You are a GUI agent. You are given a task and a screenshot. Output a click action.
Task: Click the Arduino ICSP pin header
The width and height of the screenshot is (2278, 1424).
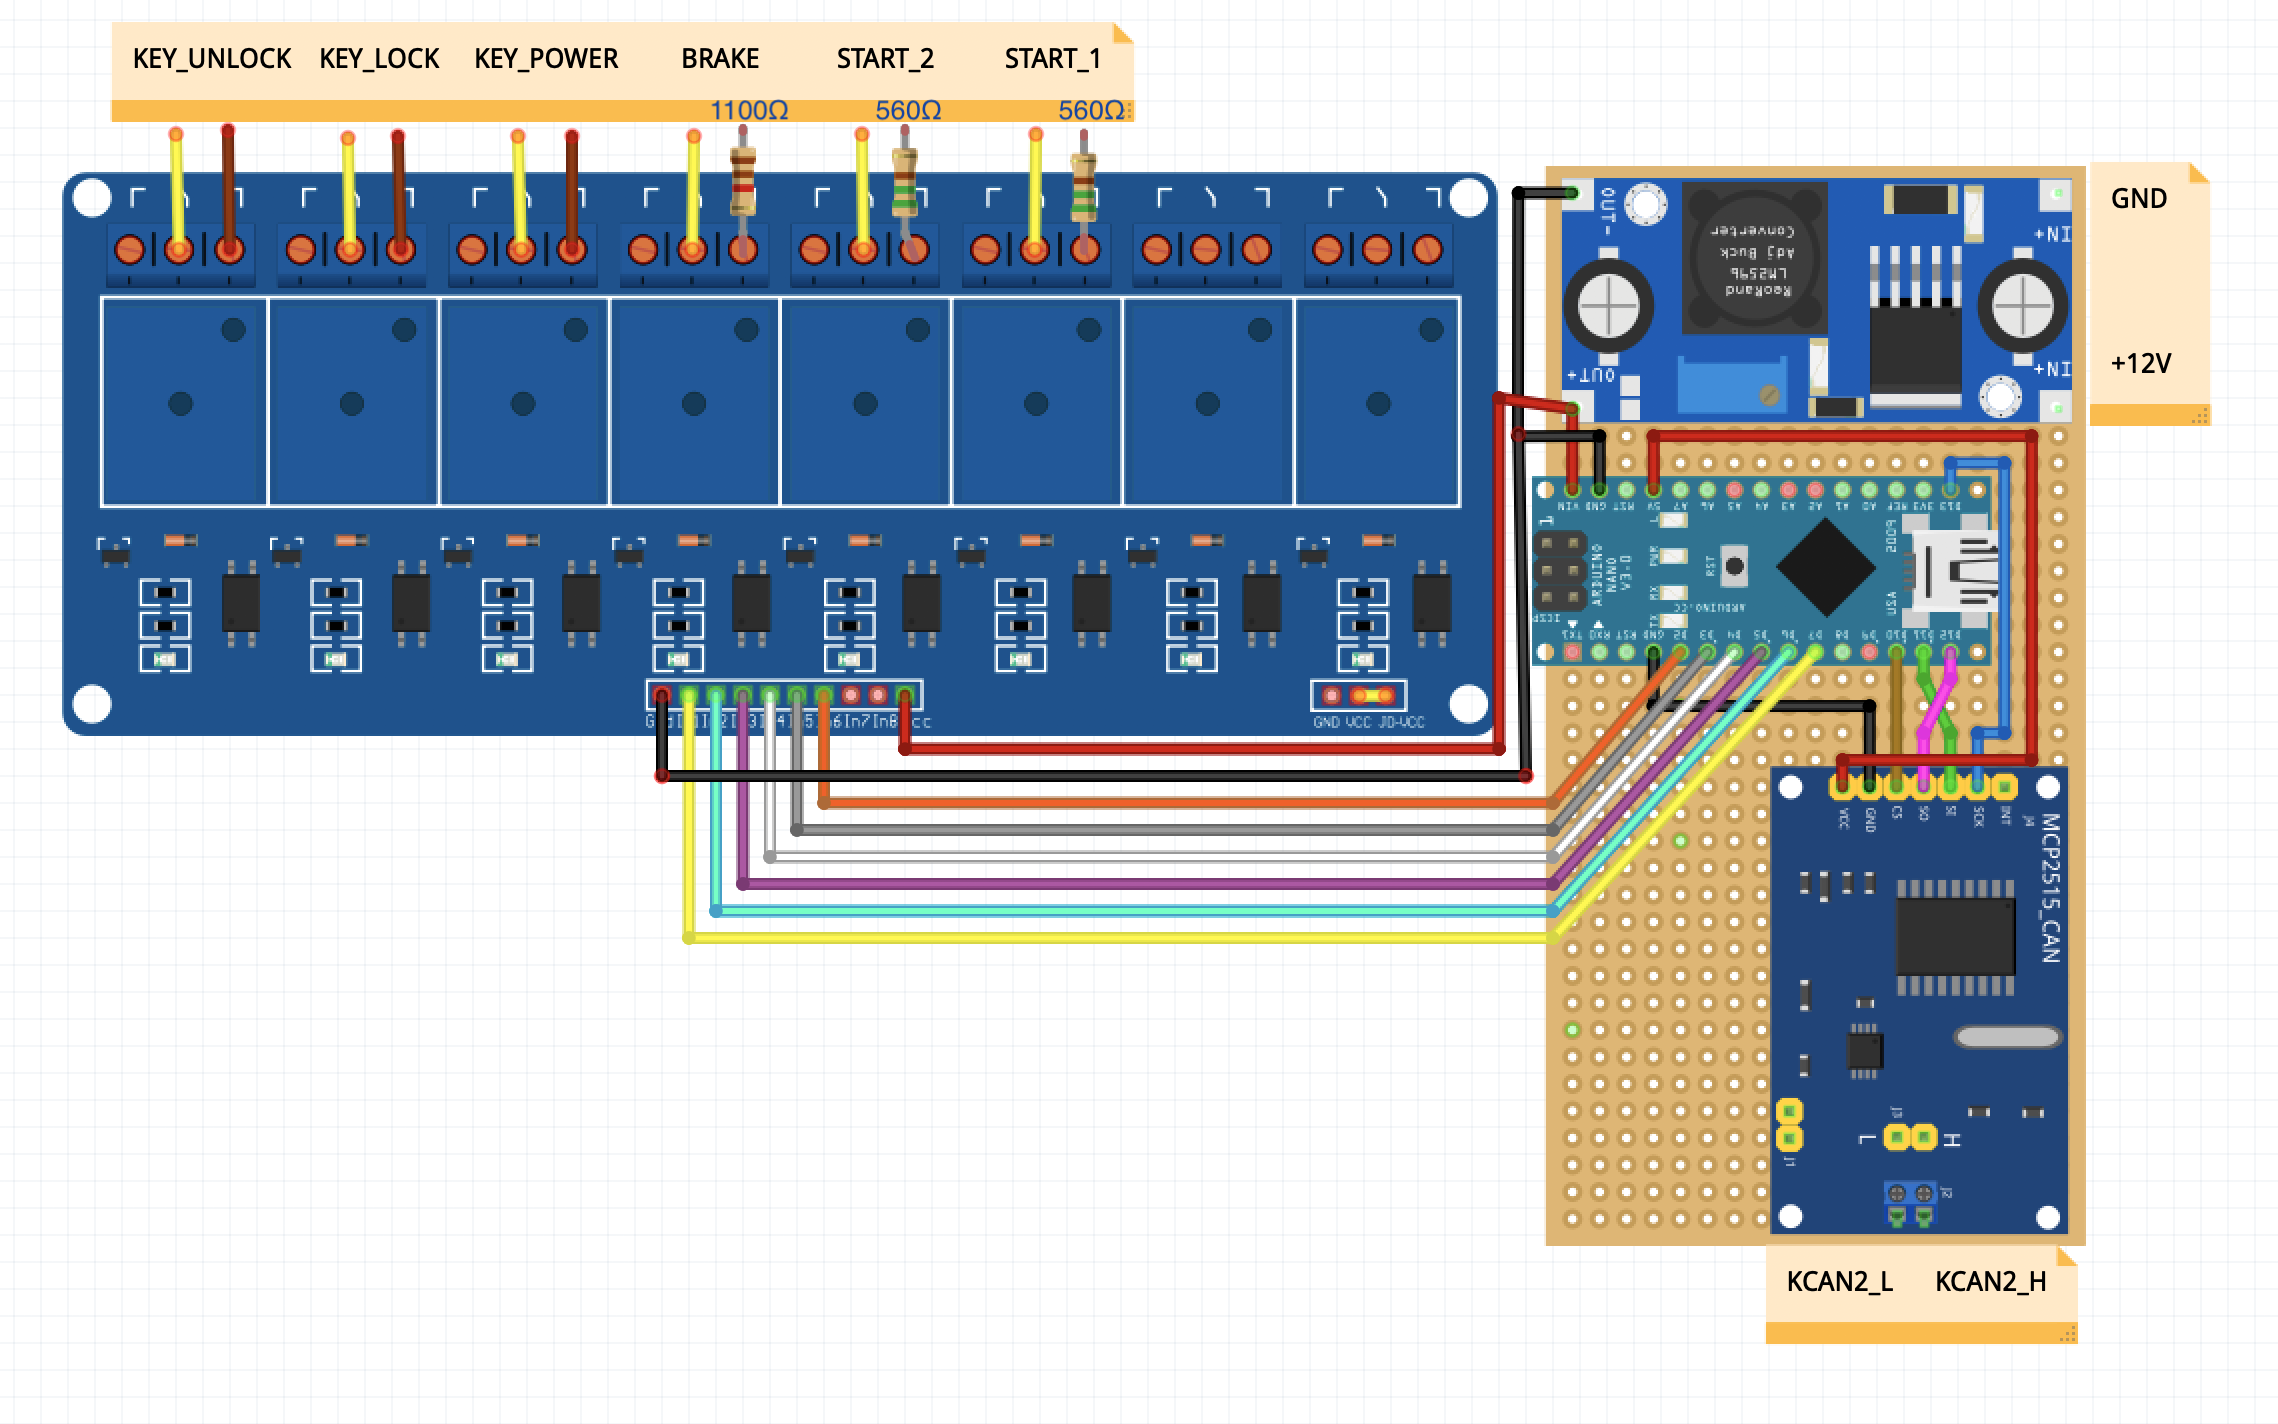[1561, 573]
